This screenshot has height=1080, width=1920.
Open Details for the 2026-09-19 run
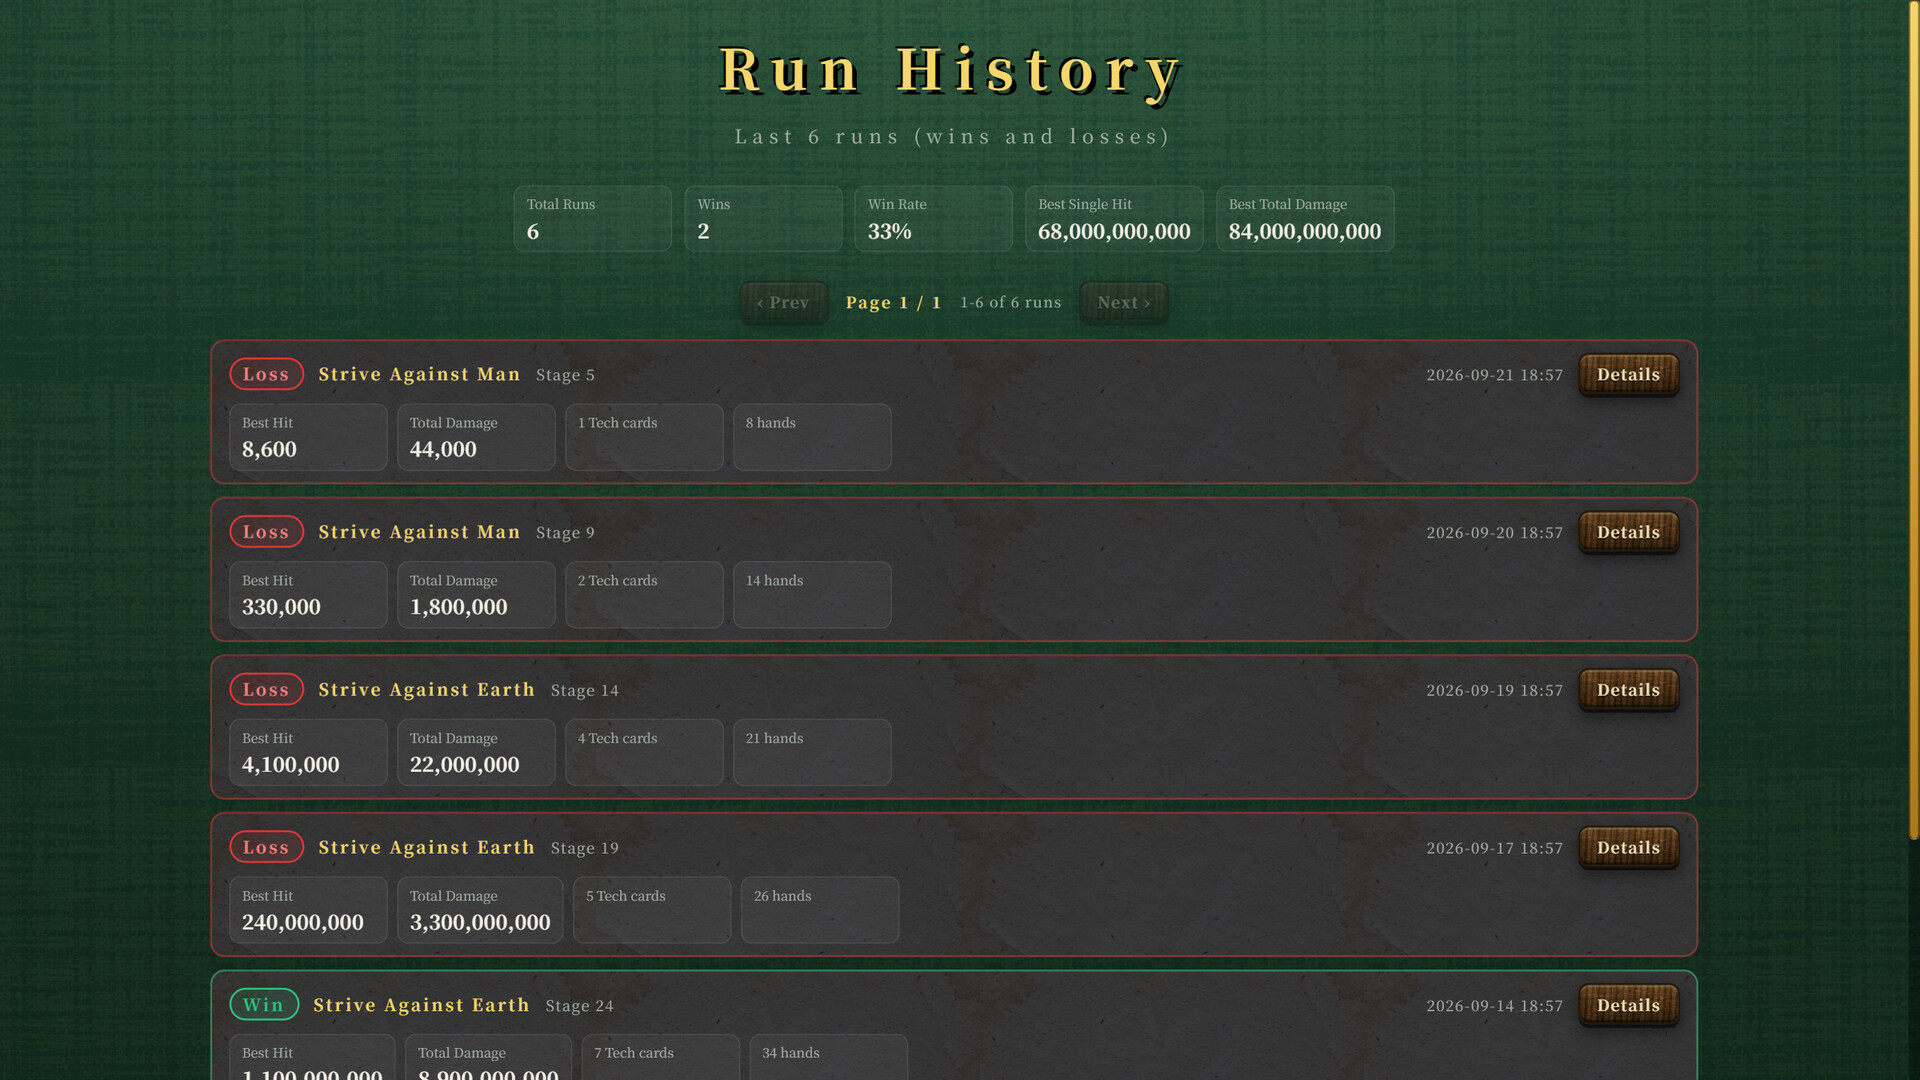click(1628, 690)
